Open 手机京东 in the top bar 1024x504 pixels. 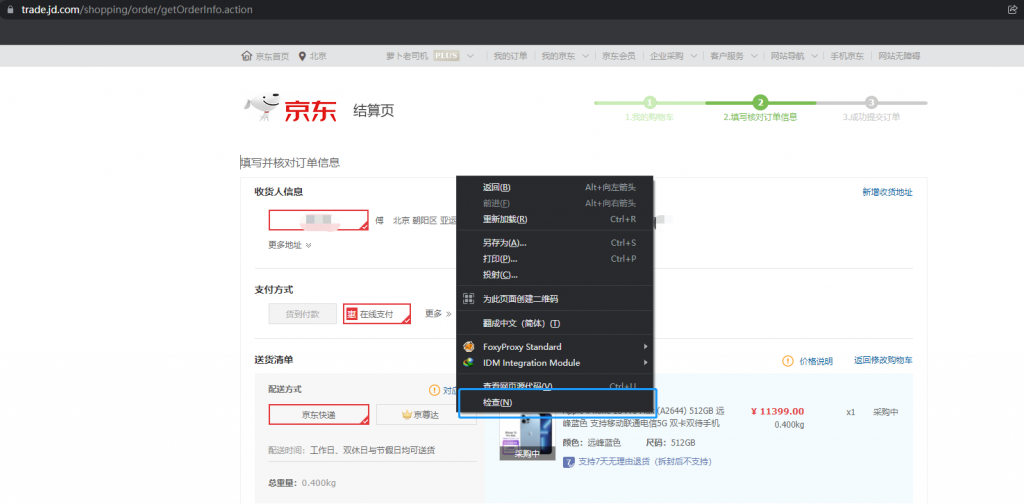point(847,56)
